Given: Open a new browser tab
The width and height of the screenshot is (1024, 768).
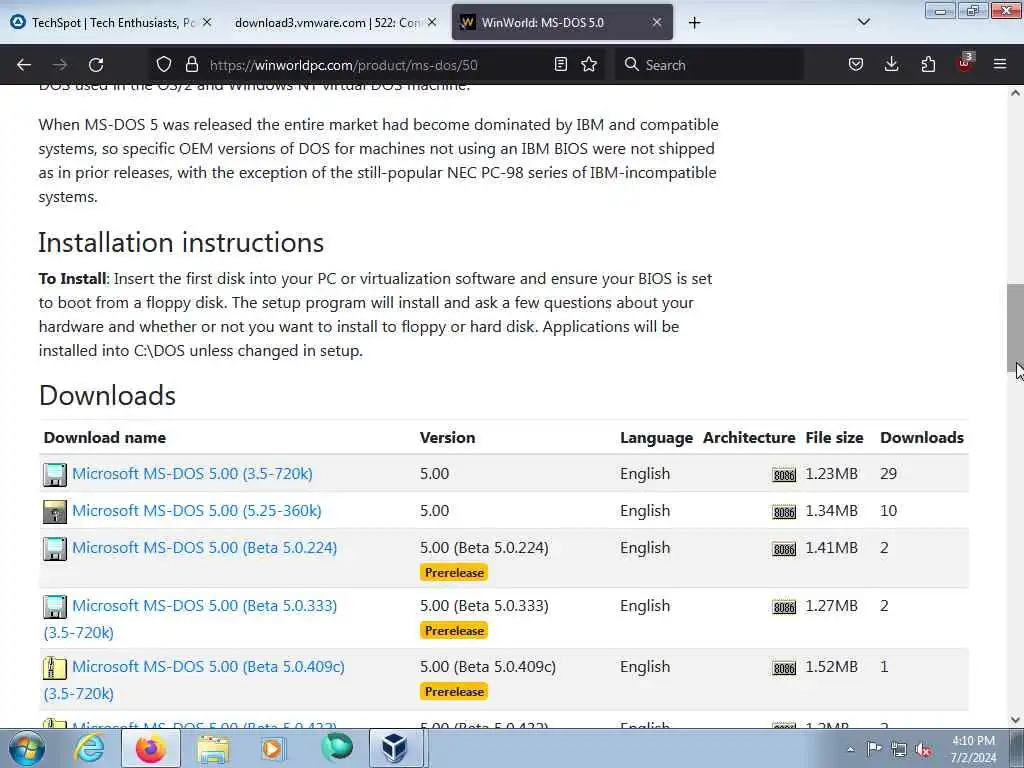Looking at the screenshot, I should 694,23.
